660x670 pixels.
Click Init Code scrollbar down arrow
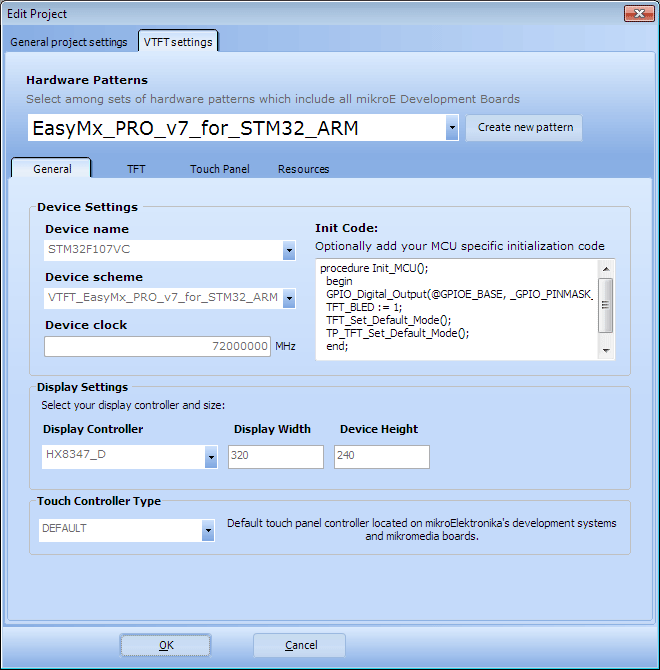click(606, 350)
